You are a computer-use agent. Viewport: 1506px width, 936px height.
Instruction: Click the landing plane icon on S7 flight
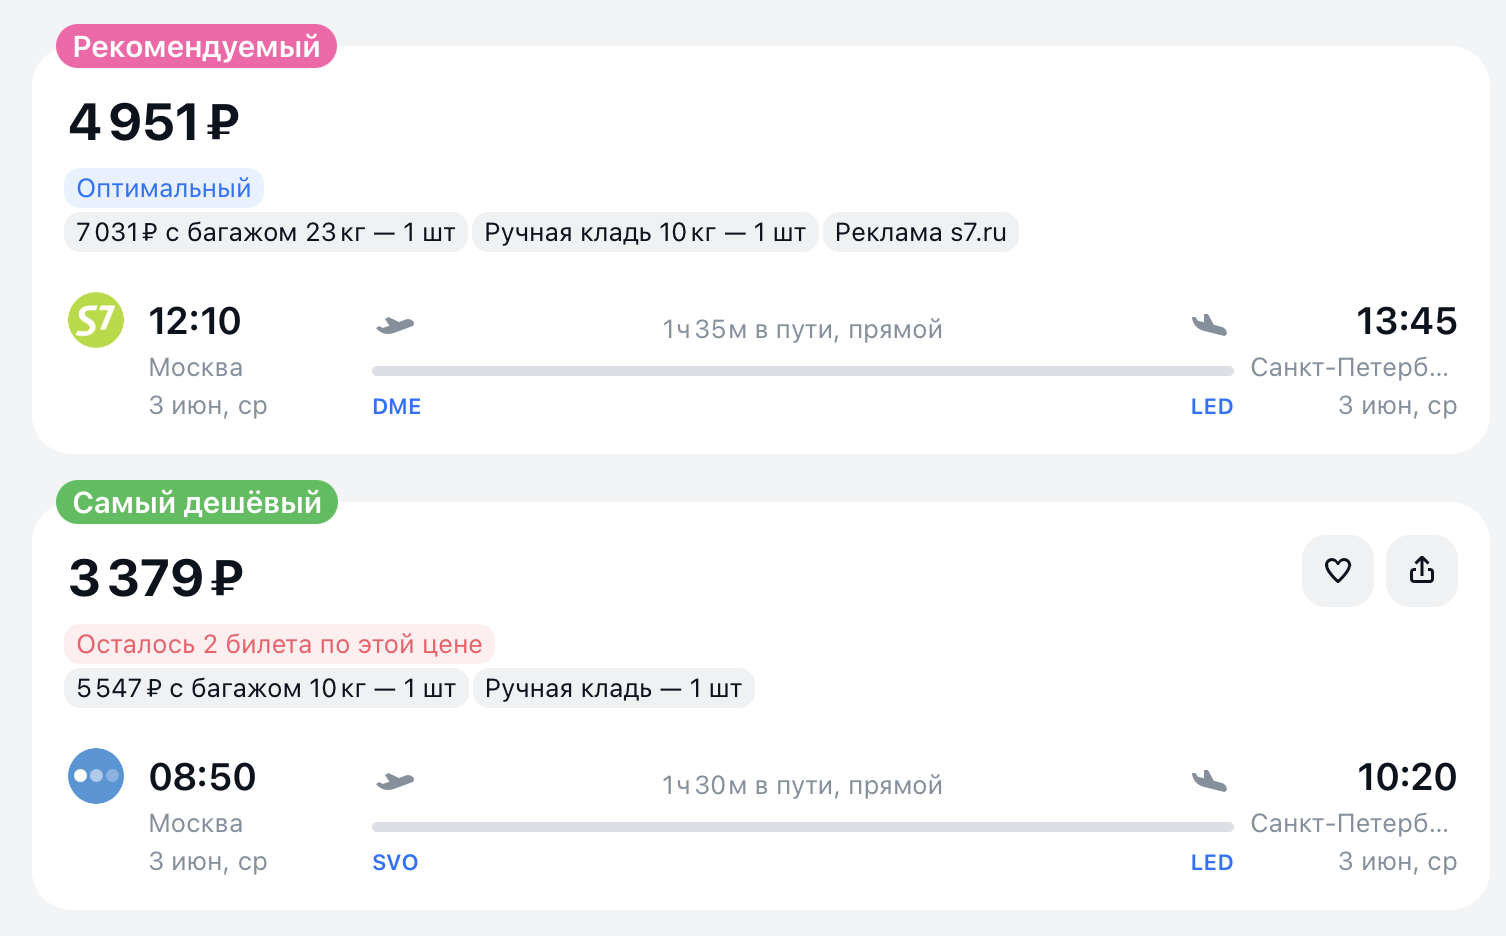(x=1209, y=325)
